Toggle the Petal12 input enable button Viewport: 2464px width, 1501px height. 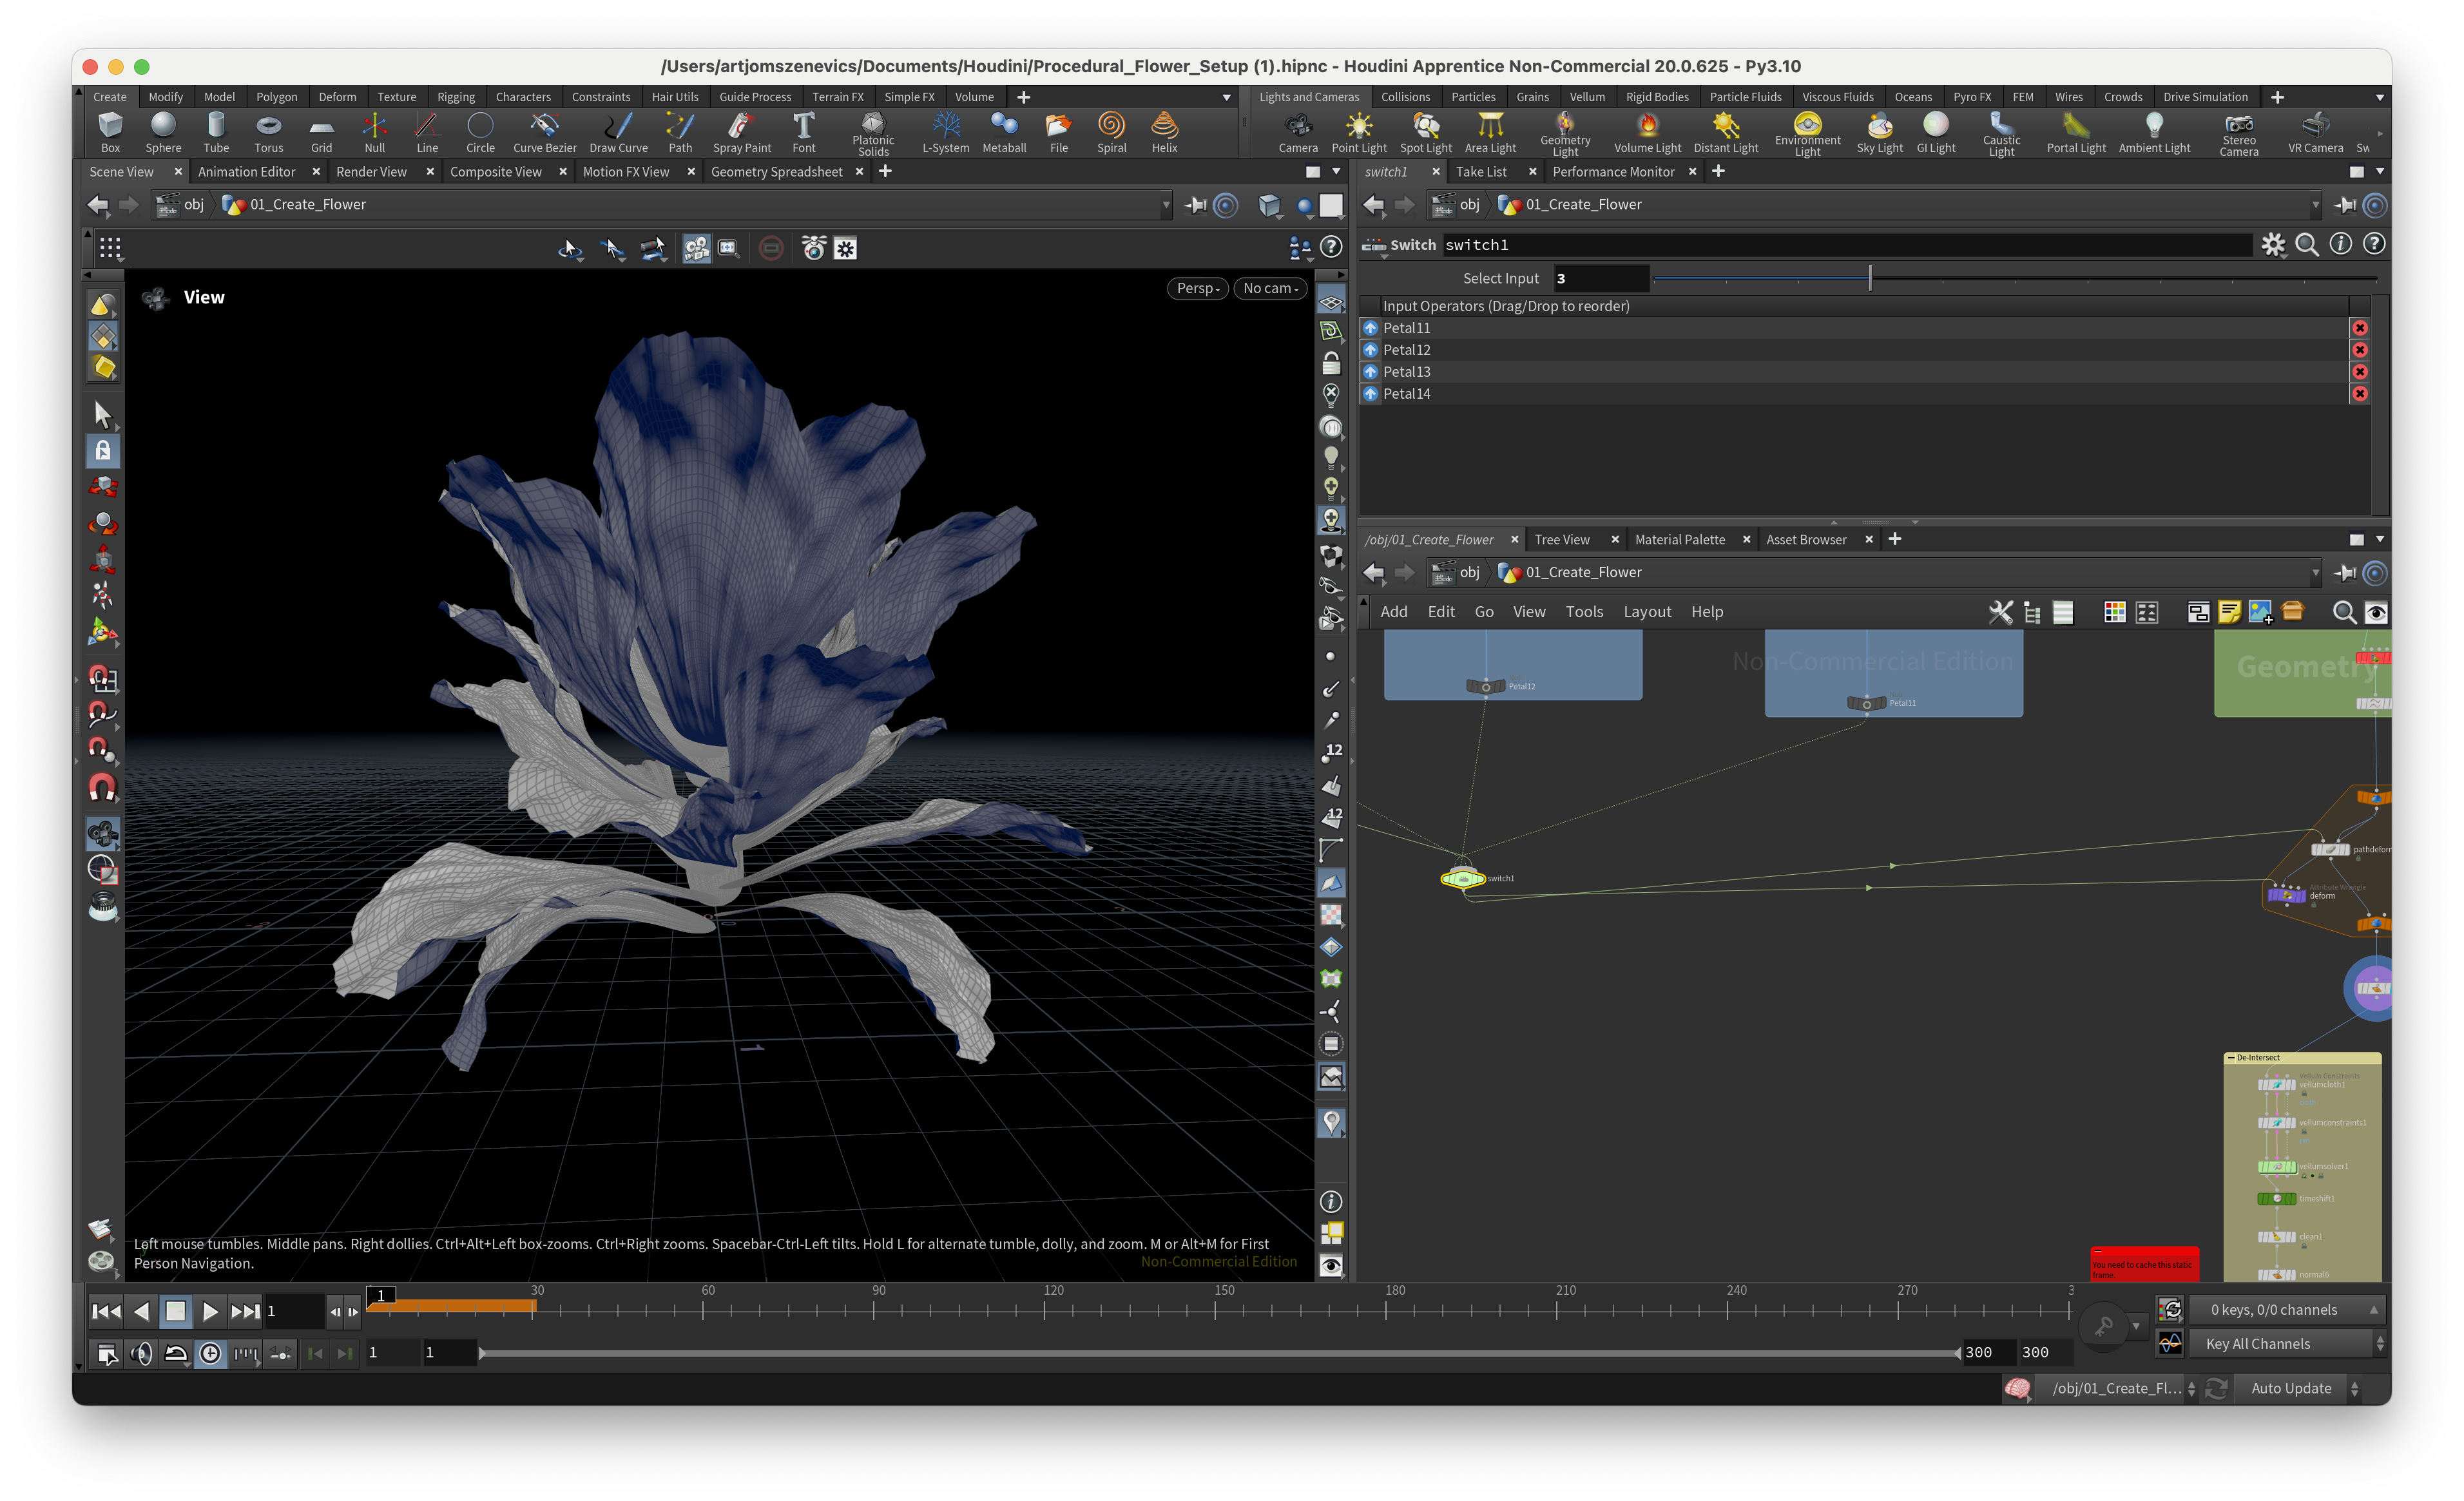(x=1371, y=350)
